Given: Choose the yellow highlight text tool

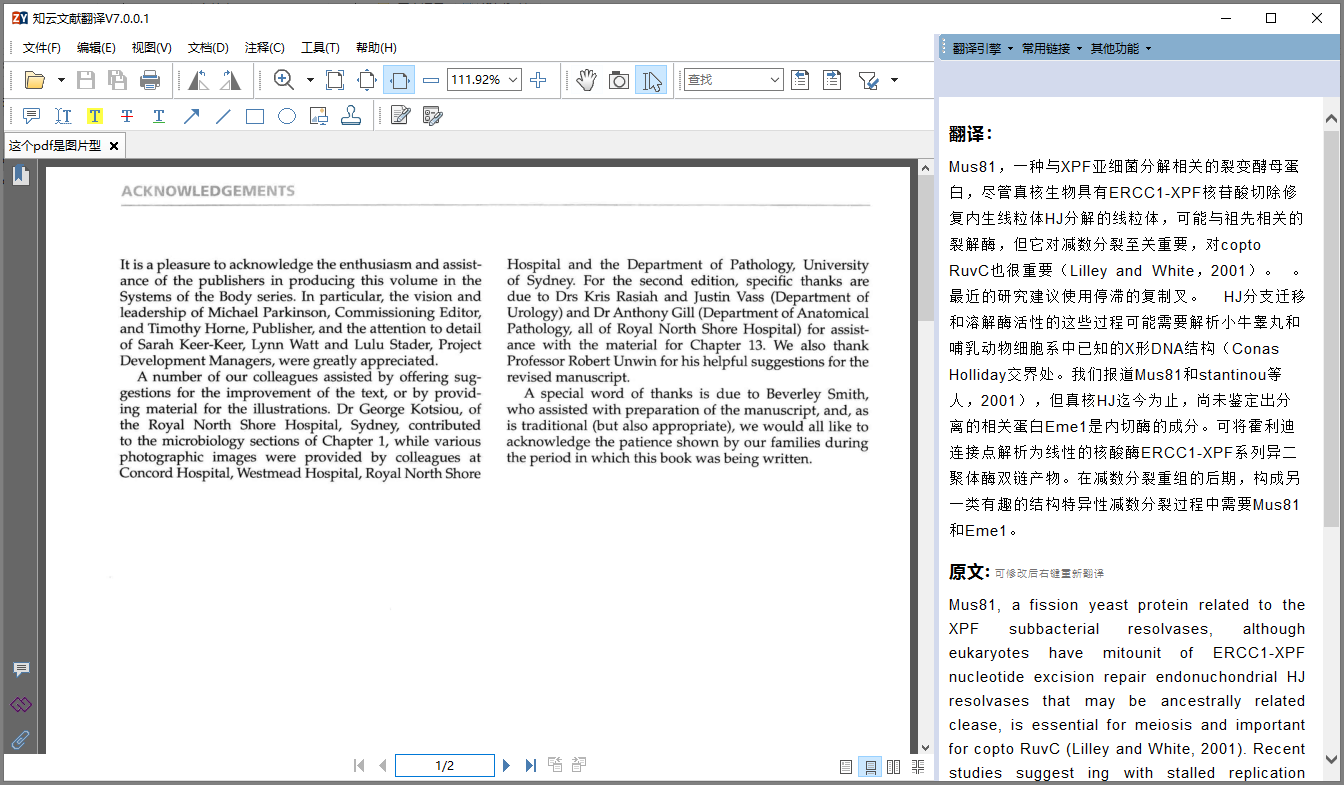Looking at the screenshot, I should 95,116.
